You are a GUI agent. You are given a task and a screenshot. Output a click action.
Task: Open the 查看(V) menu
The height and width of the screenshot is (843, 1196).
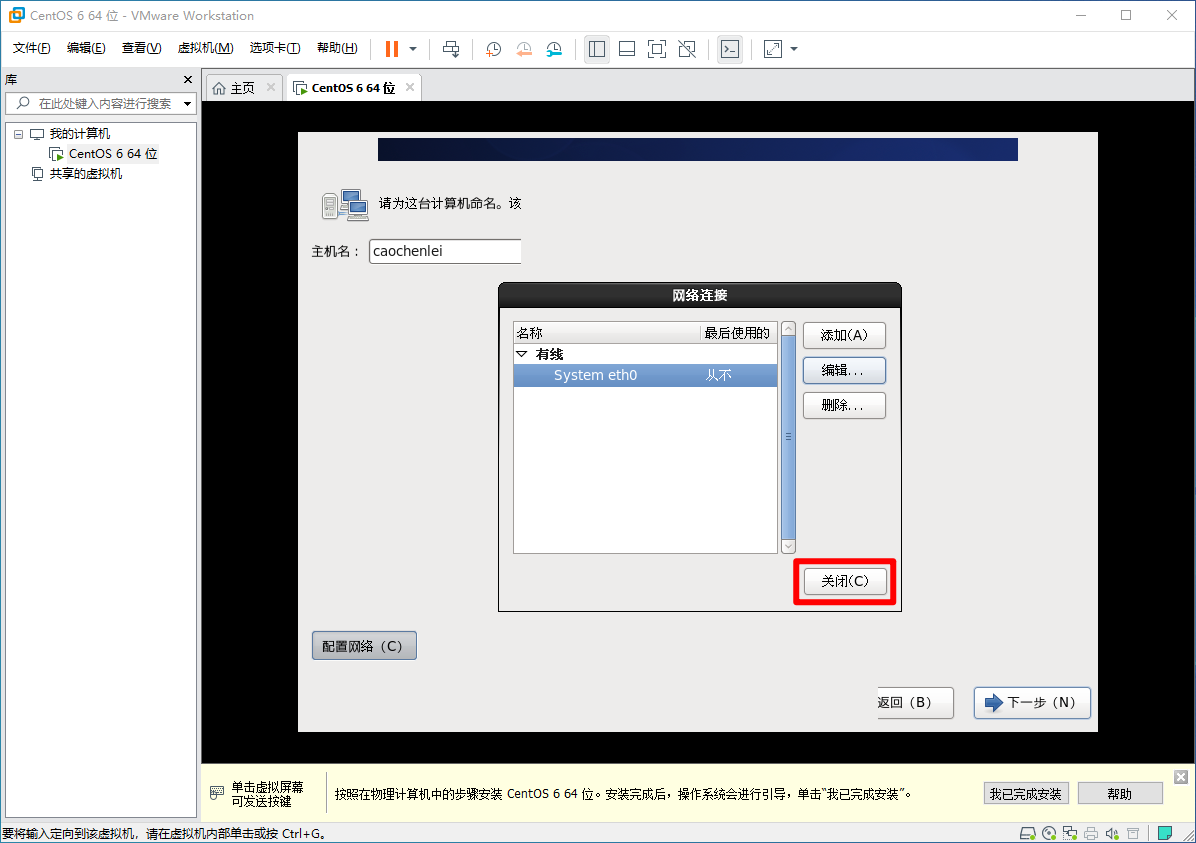point(141,48)
